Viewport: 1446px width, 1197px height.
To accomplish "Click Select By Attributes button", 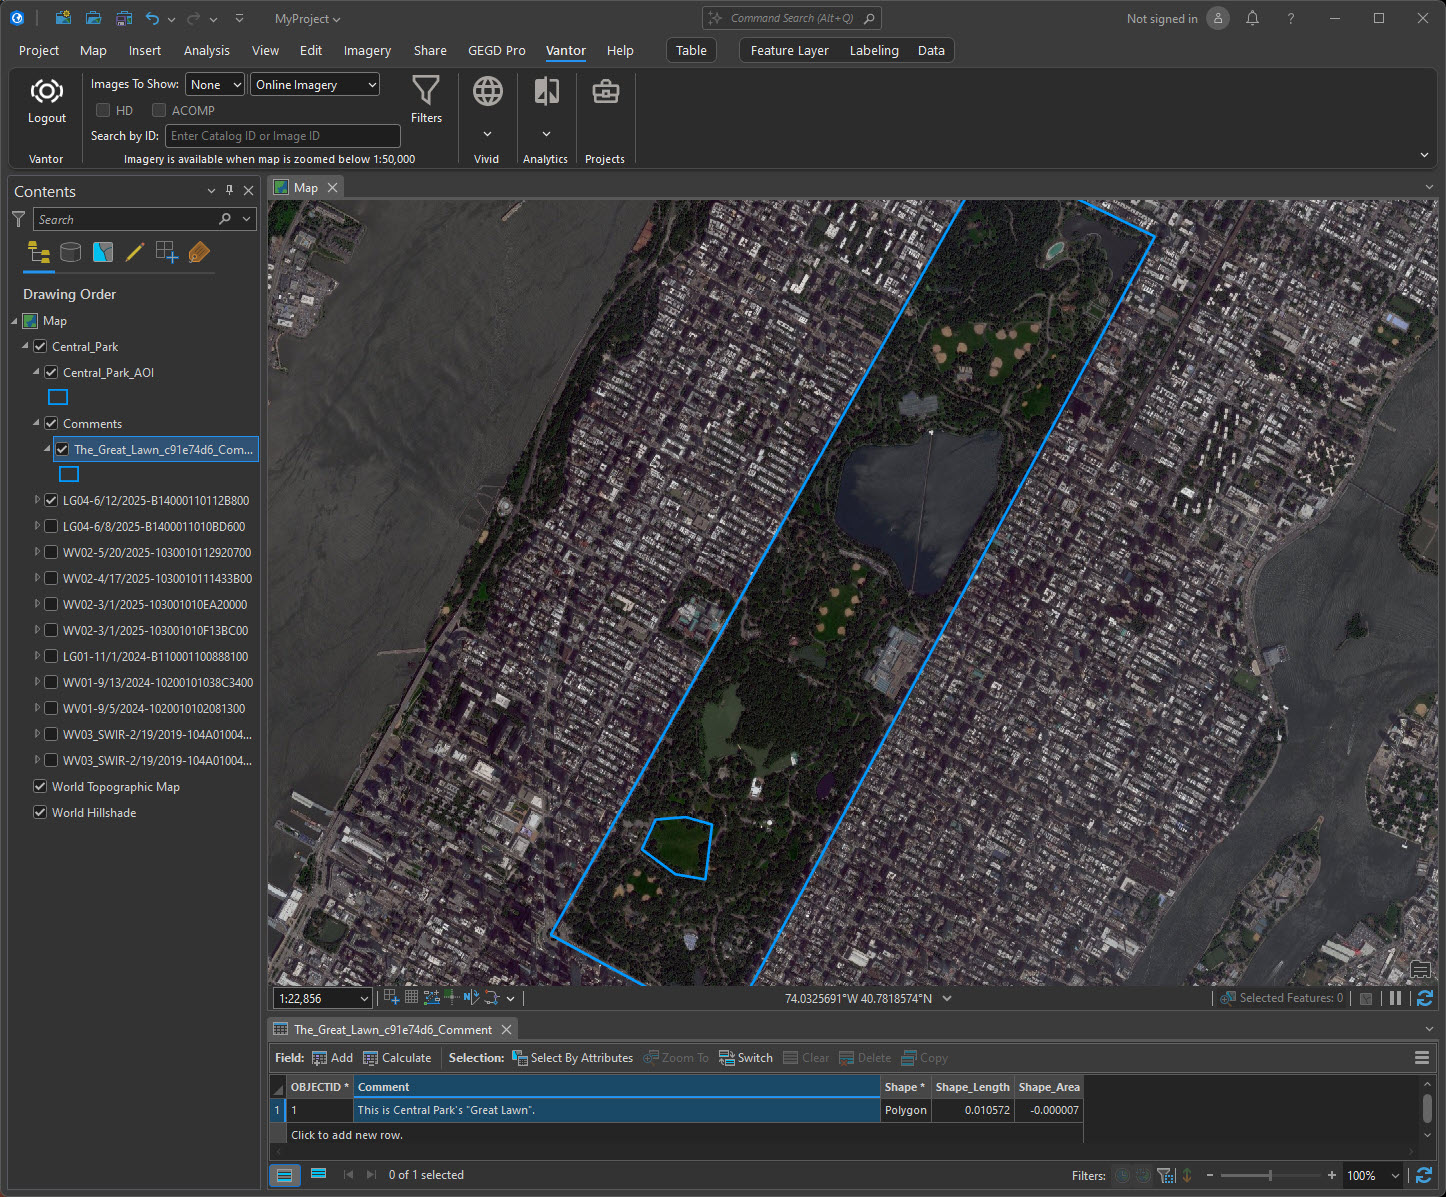I will [x=572, y=1058].
